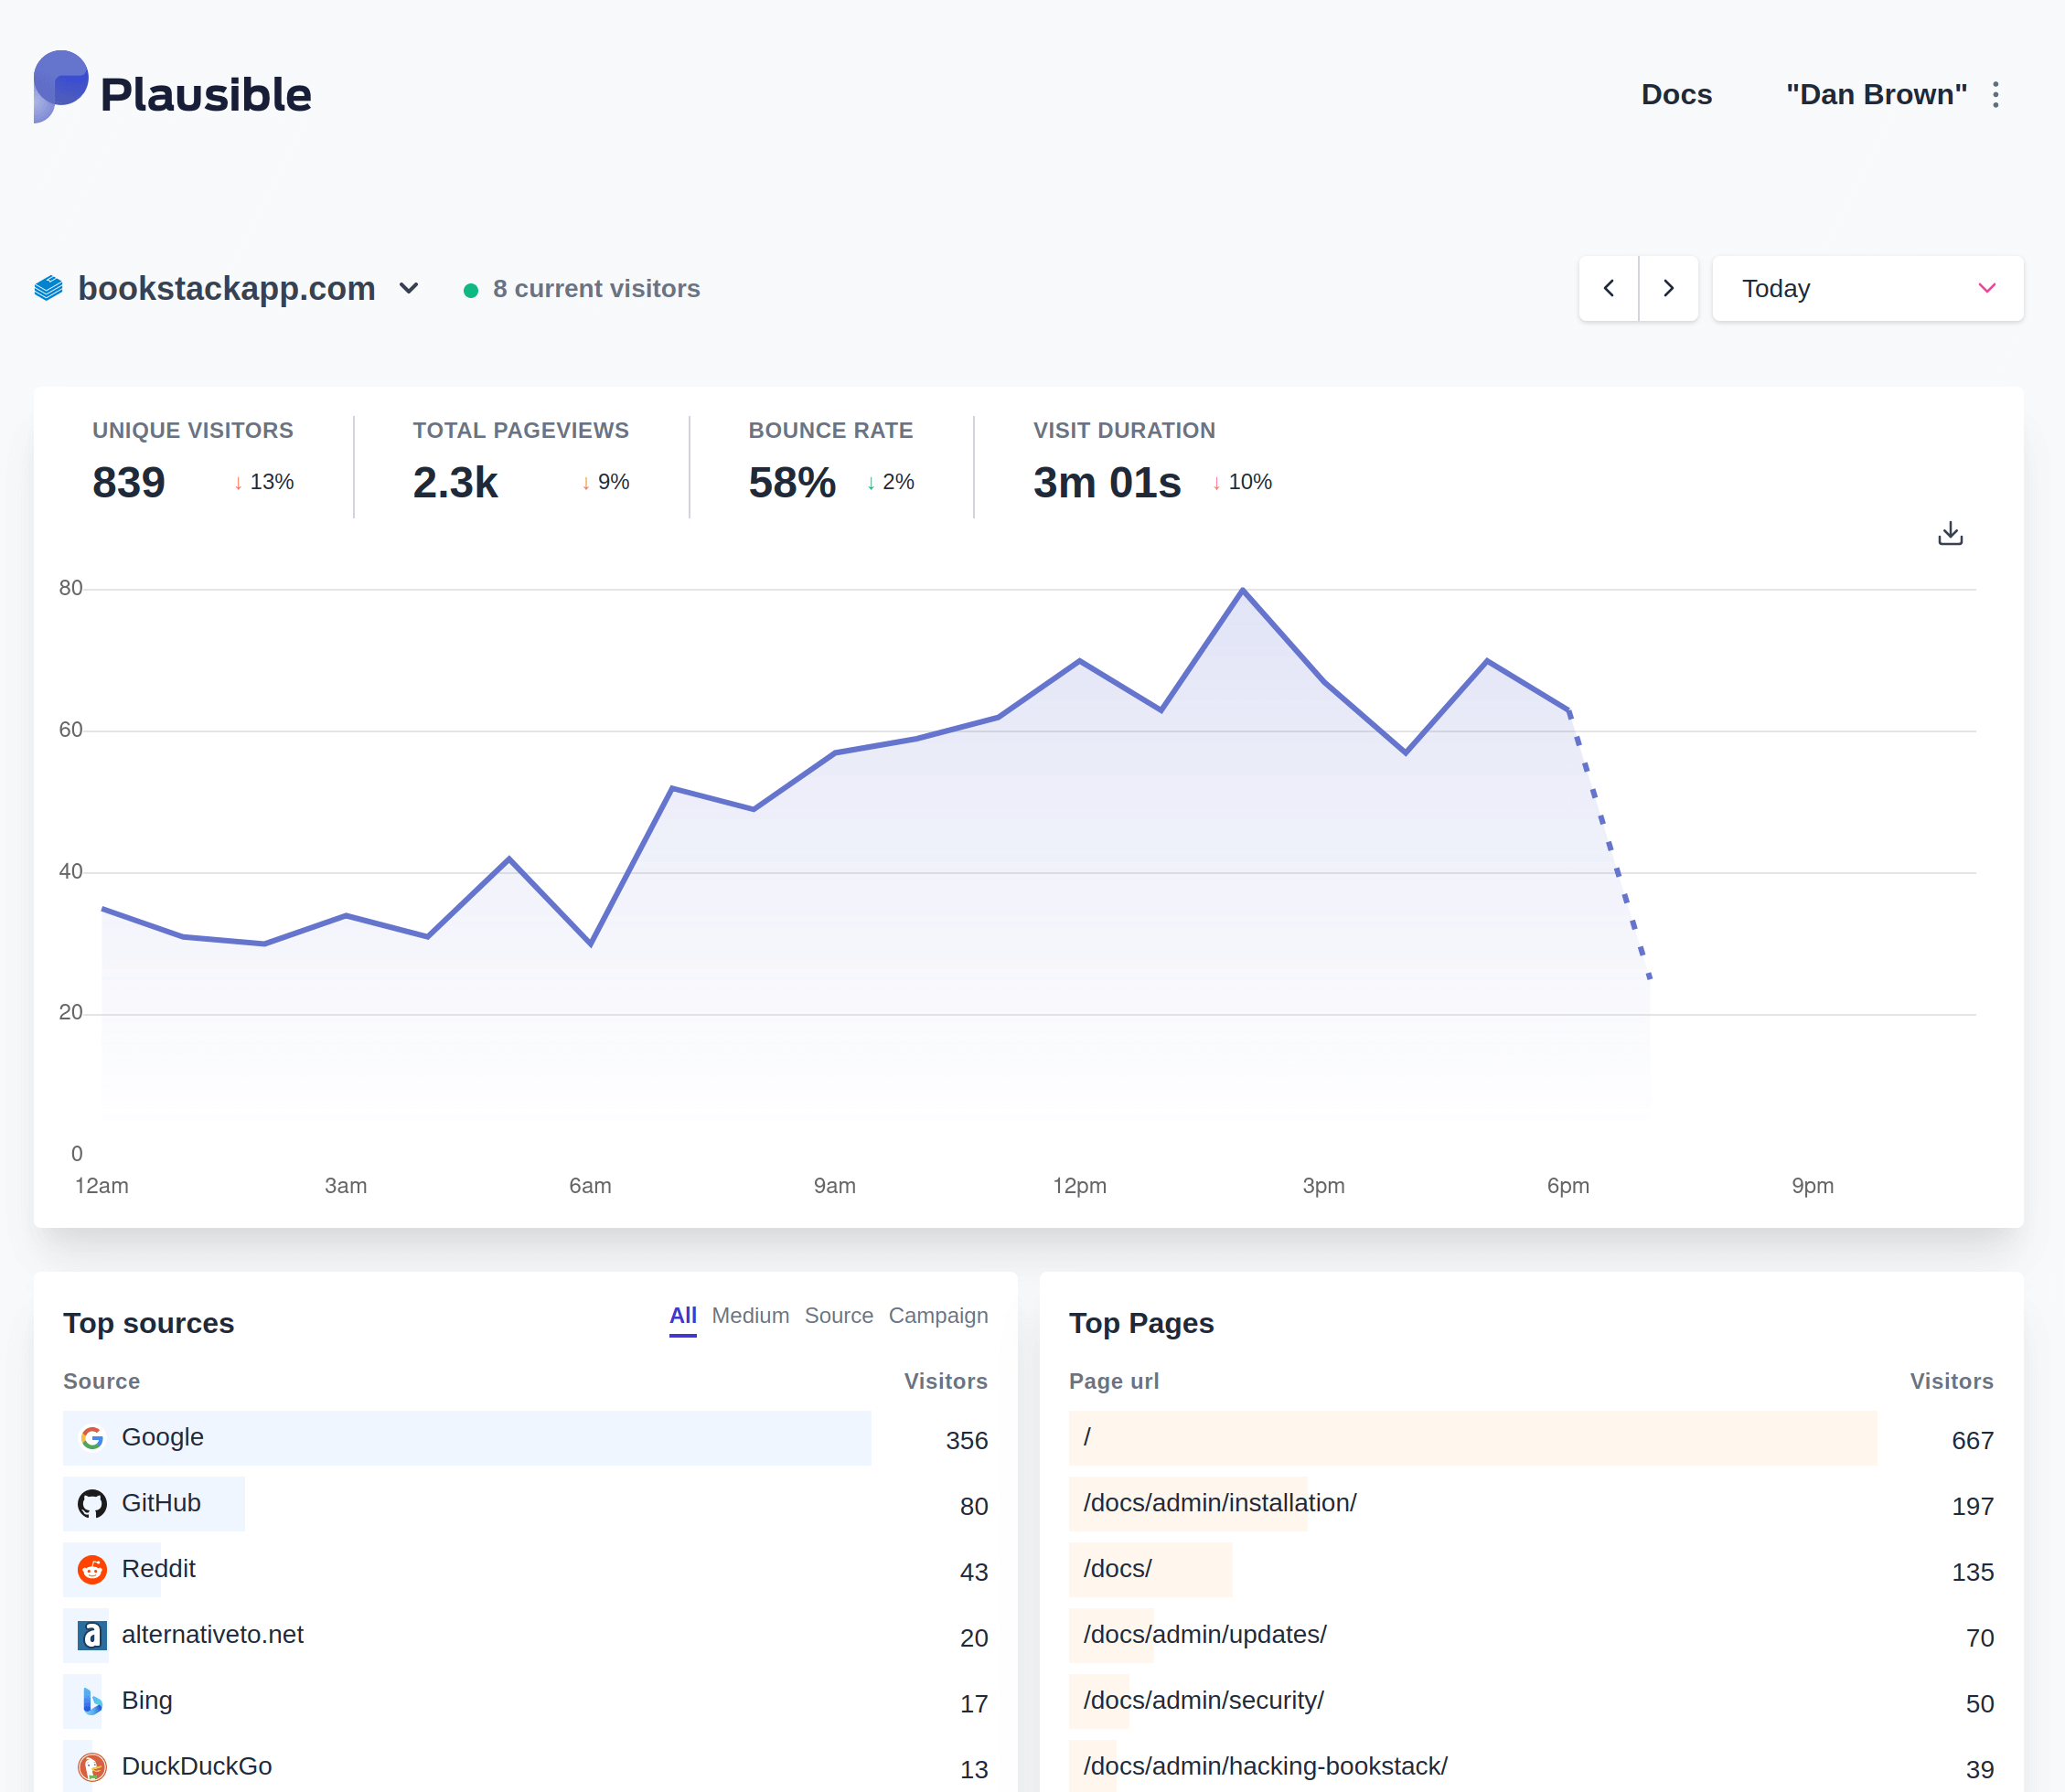2065x1792 pixels.
Task: Click the Top Pages heading
Action: tap(1141, 1323)
